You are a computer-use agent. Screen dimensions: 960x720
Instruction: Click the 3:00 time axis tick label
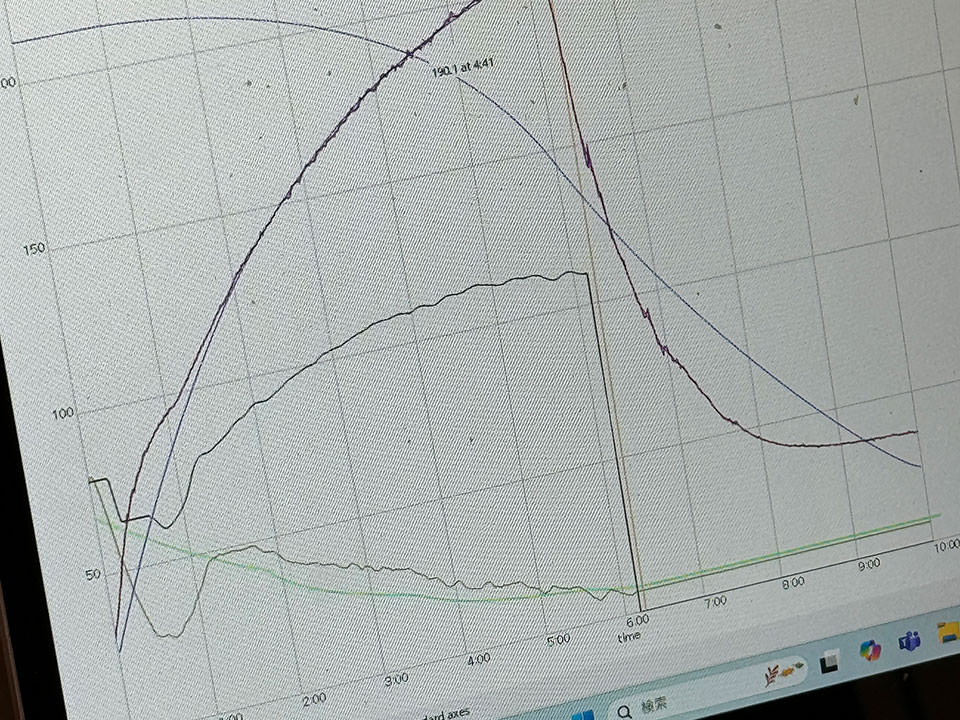(x=396, y=678)
